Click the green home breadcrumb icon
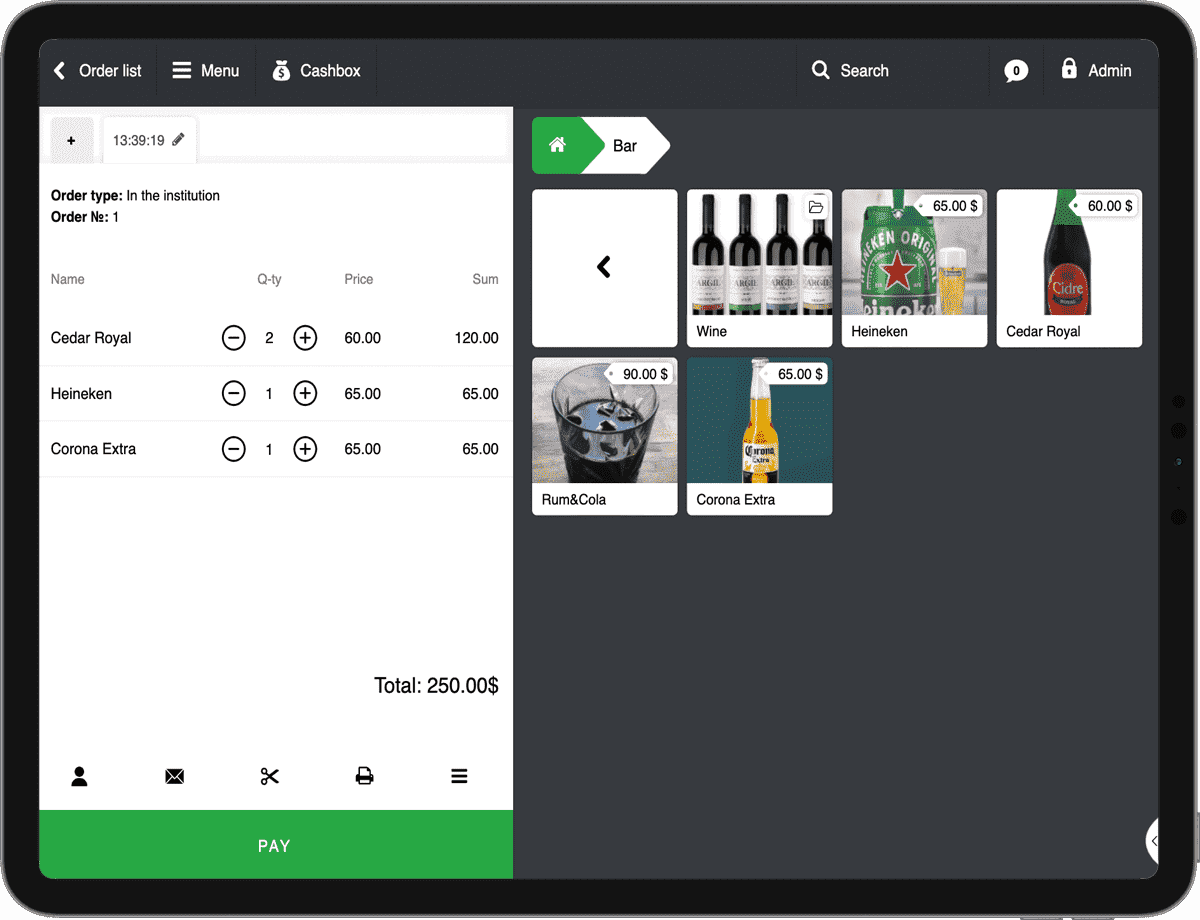The height and width of the screenshot is (920, 1200). tap(557, 146)
